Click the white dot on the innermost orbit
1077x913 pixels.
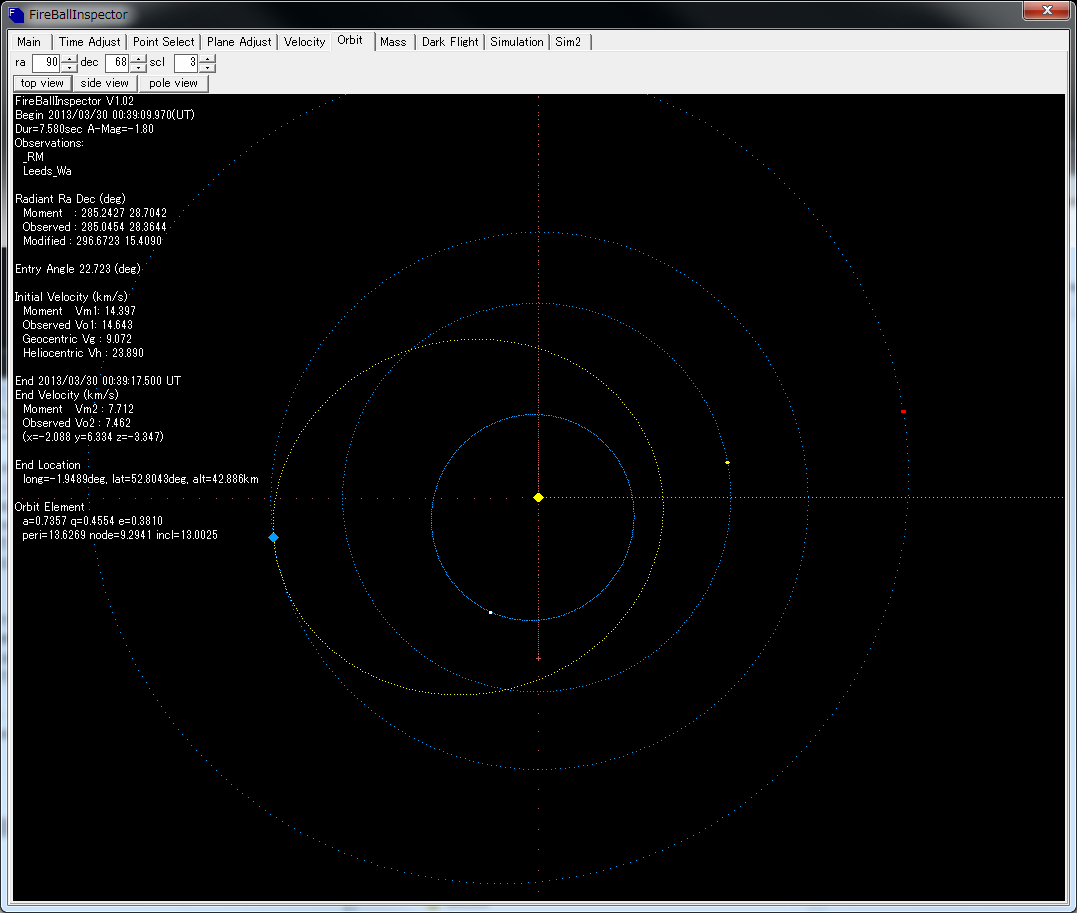[x=490, y=612]
